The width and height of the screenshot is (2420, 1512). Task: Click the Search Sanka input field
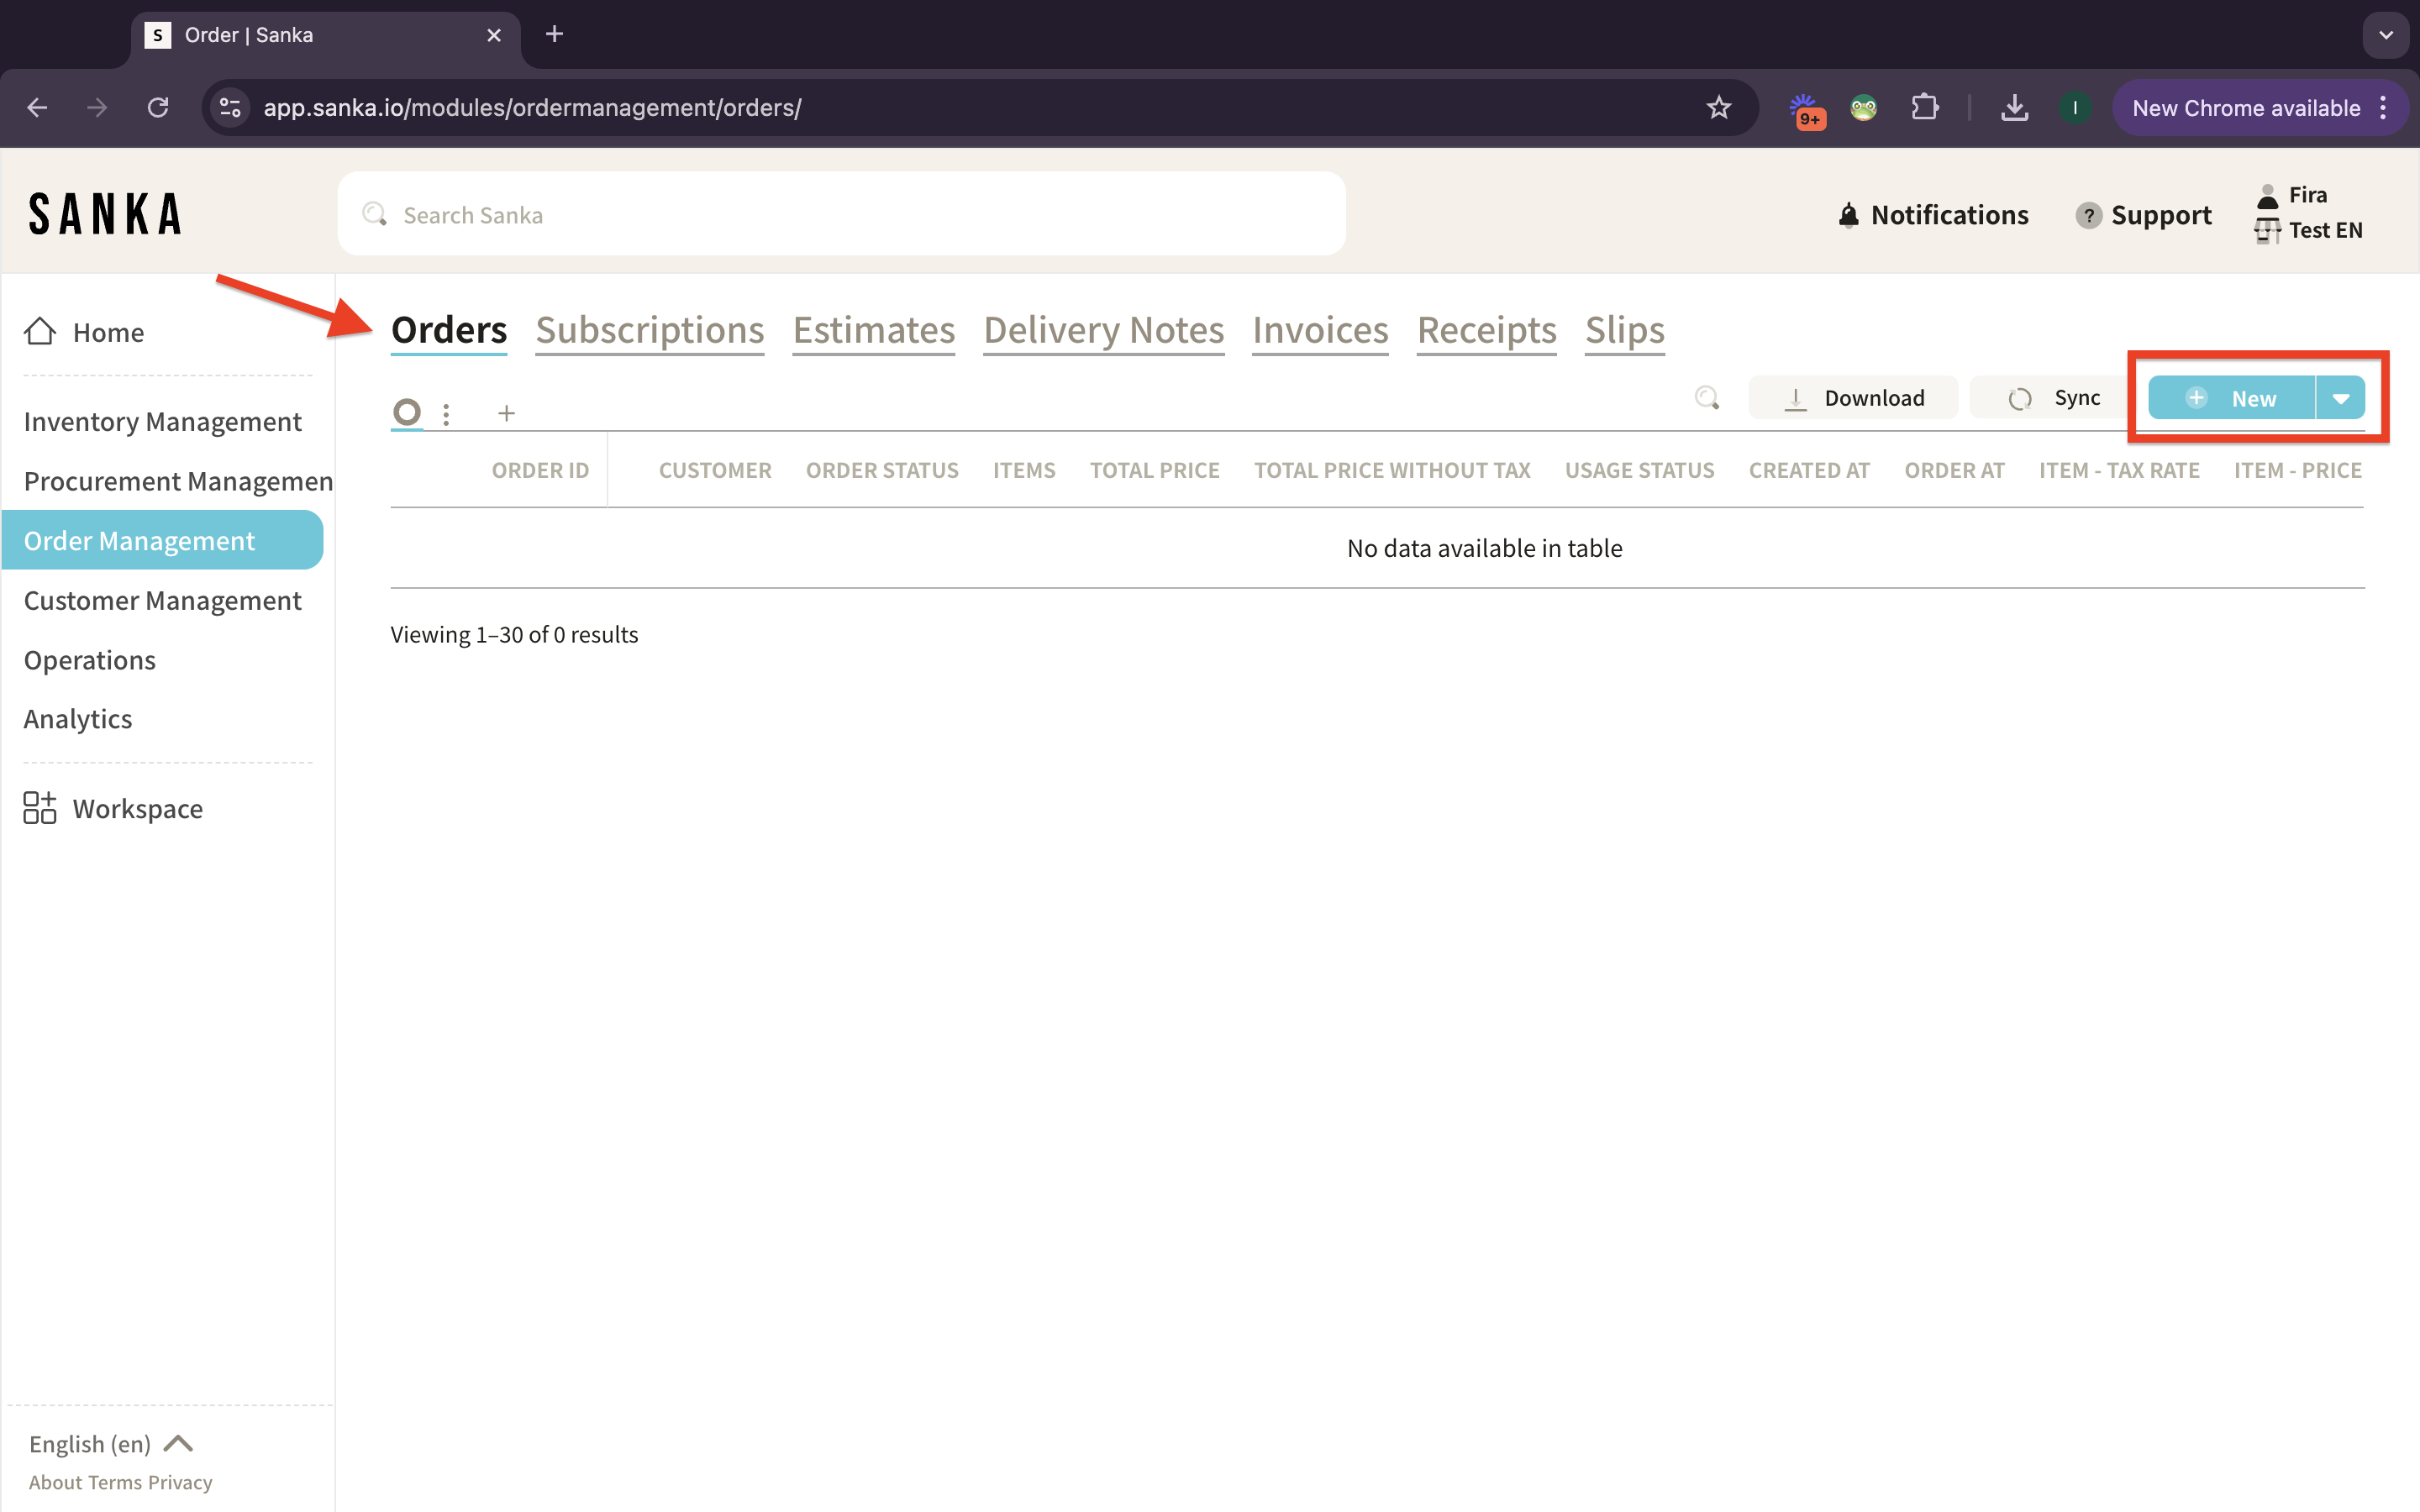click(840, 215)
